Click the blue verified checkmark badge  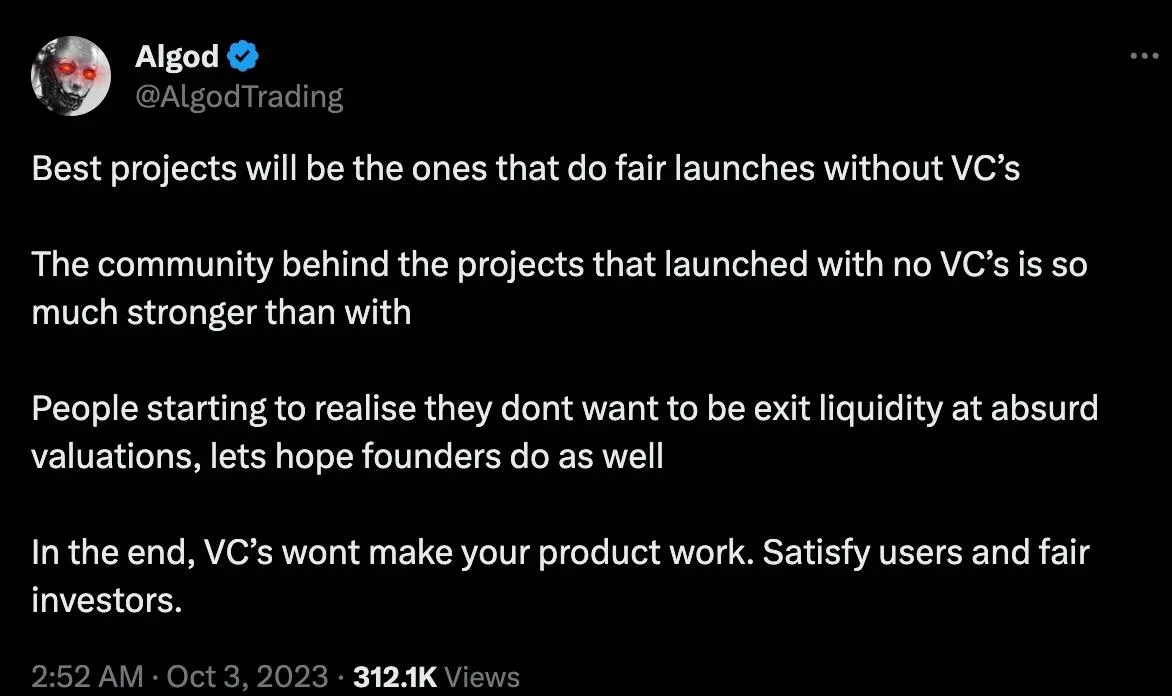(x=245, y=57)
